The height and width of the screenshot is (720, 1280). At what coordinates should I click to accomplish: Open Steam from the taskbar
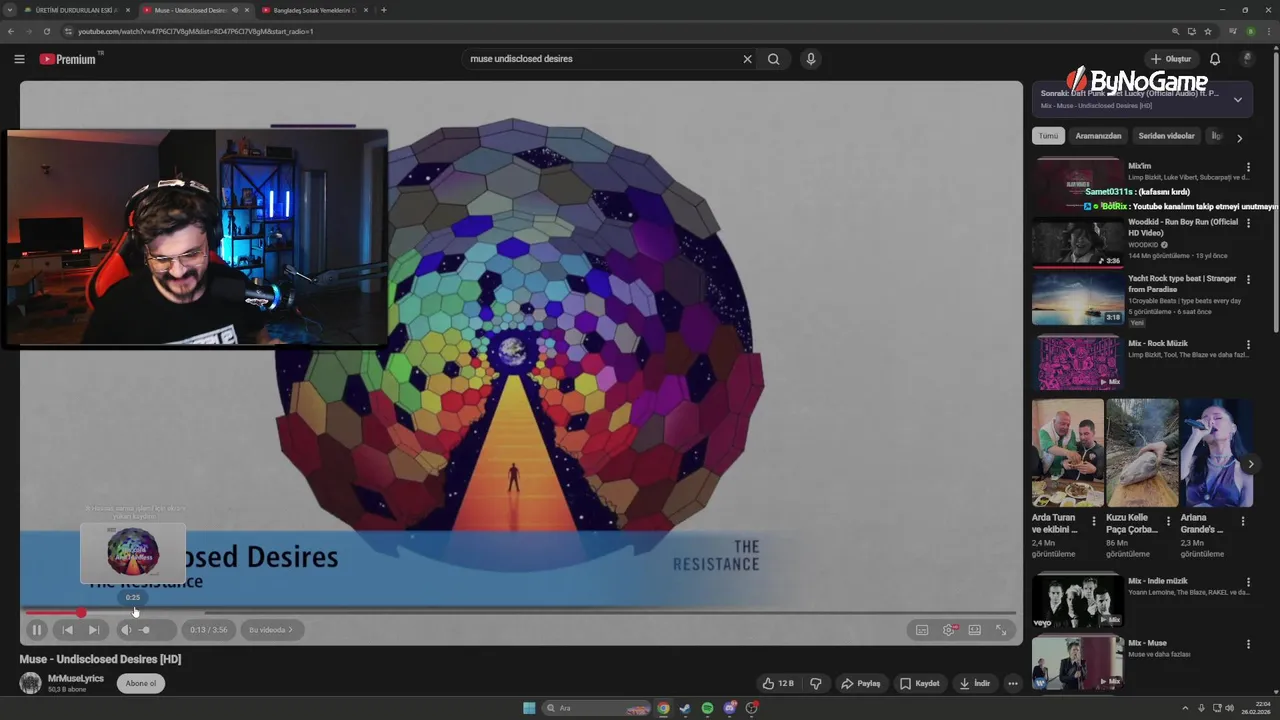685,708
